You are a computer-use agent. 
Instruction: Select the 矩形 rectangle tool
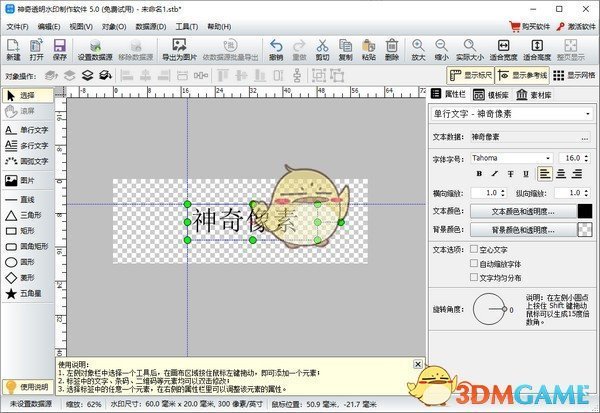click(x=28, y=231)
